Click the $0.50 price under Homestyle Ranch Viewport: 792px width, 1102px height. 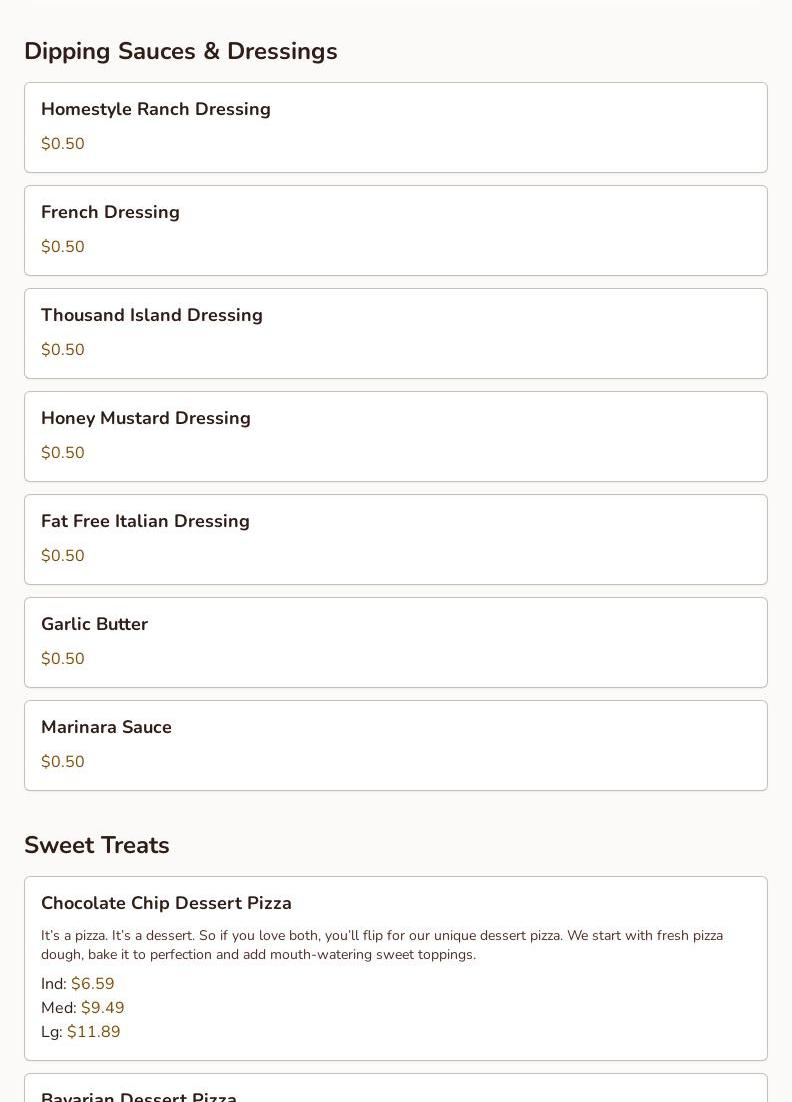(x=63, y=144)
